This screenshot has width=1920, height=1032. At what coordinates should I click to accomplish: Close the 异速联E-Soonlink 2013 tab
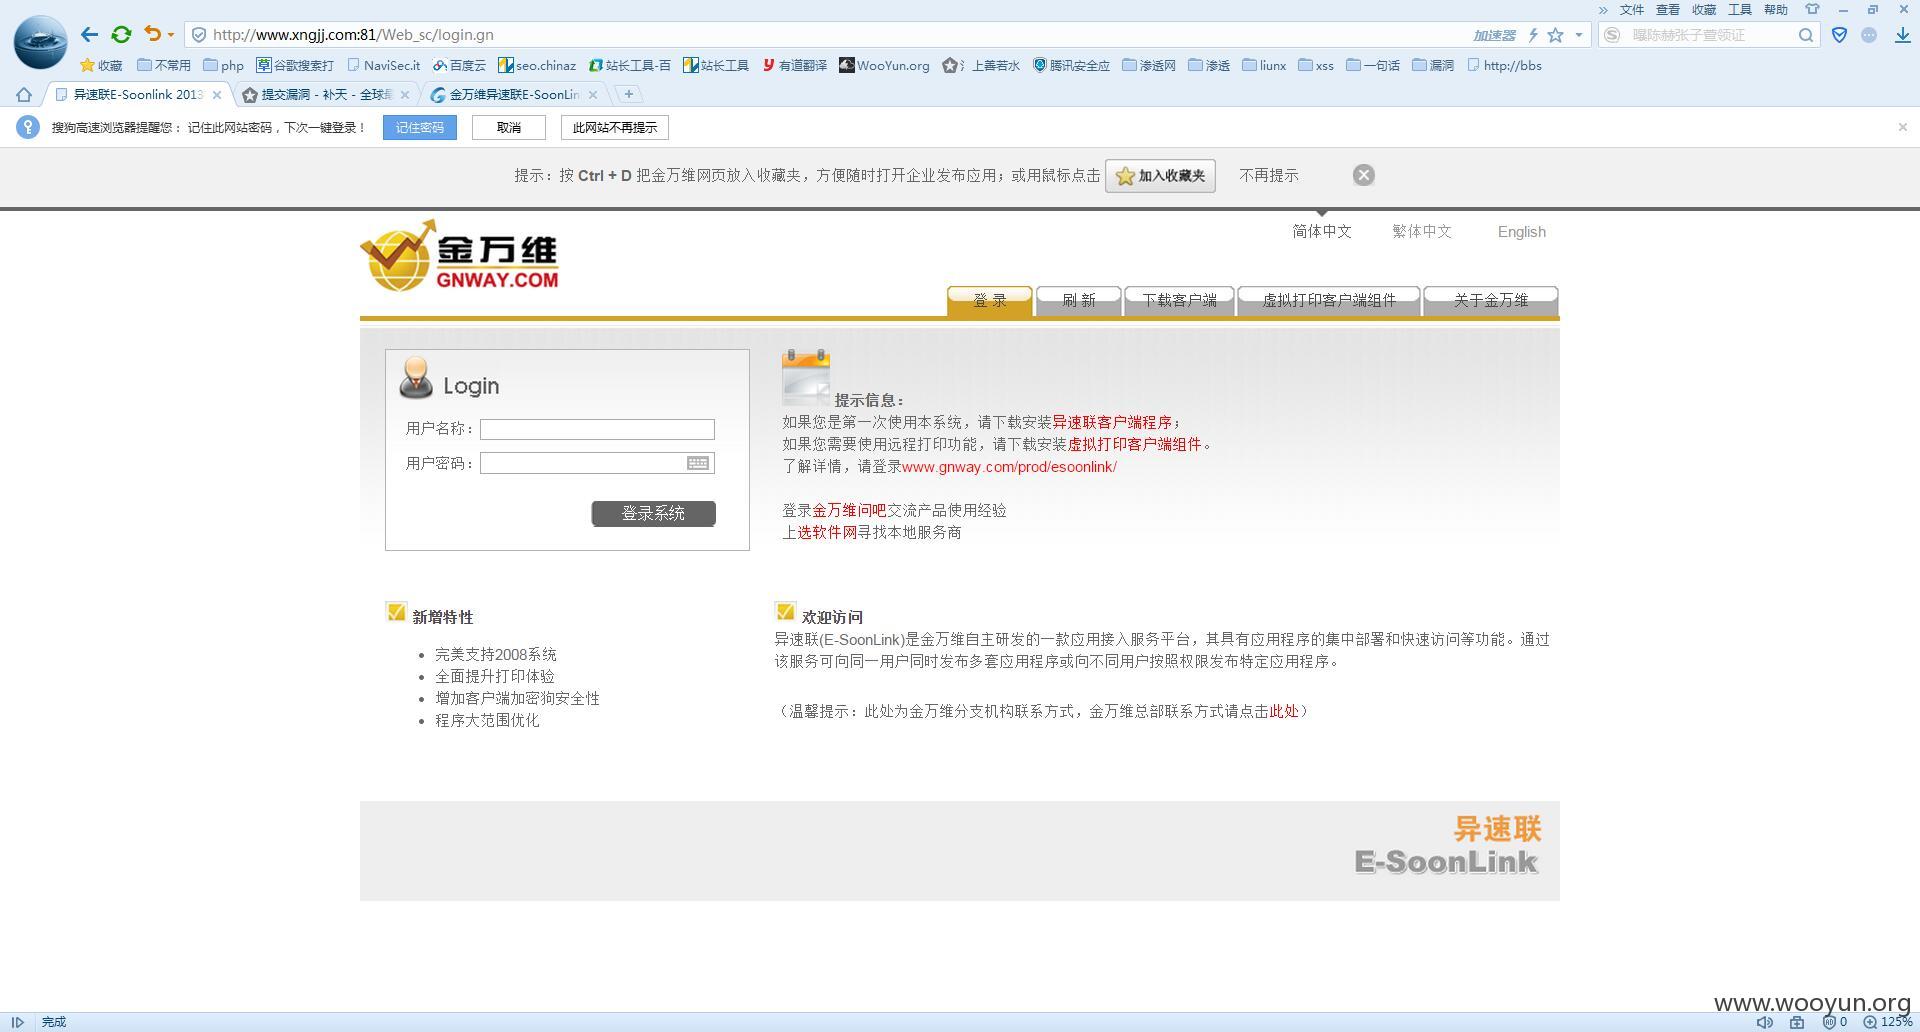coord(217,95)
